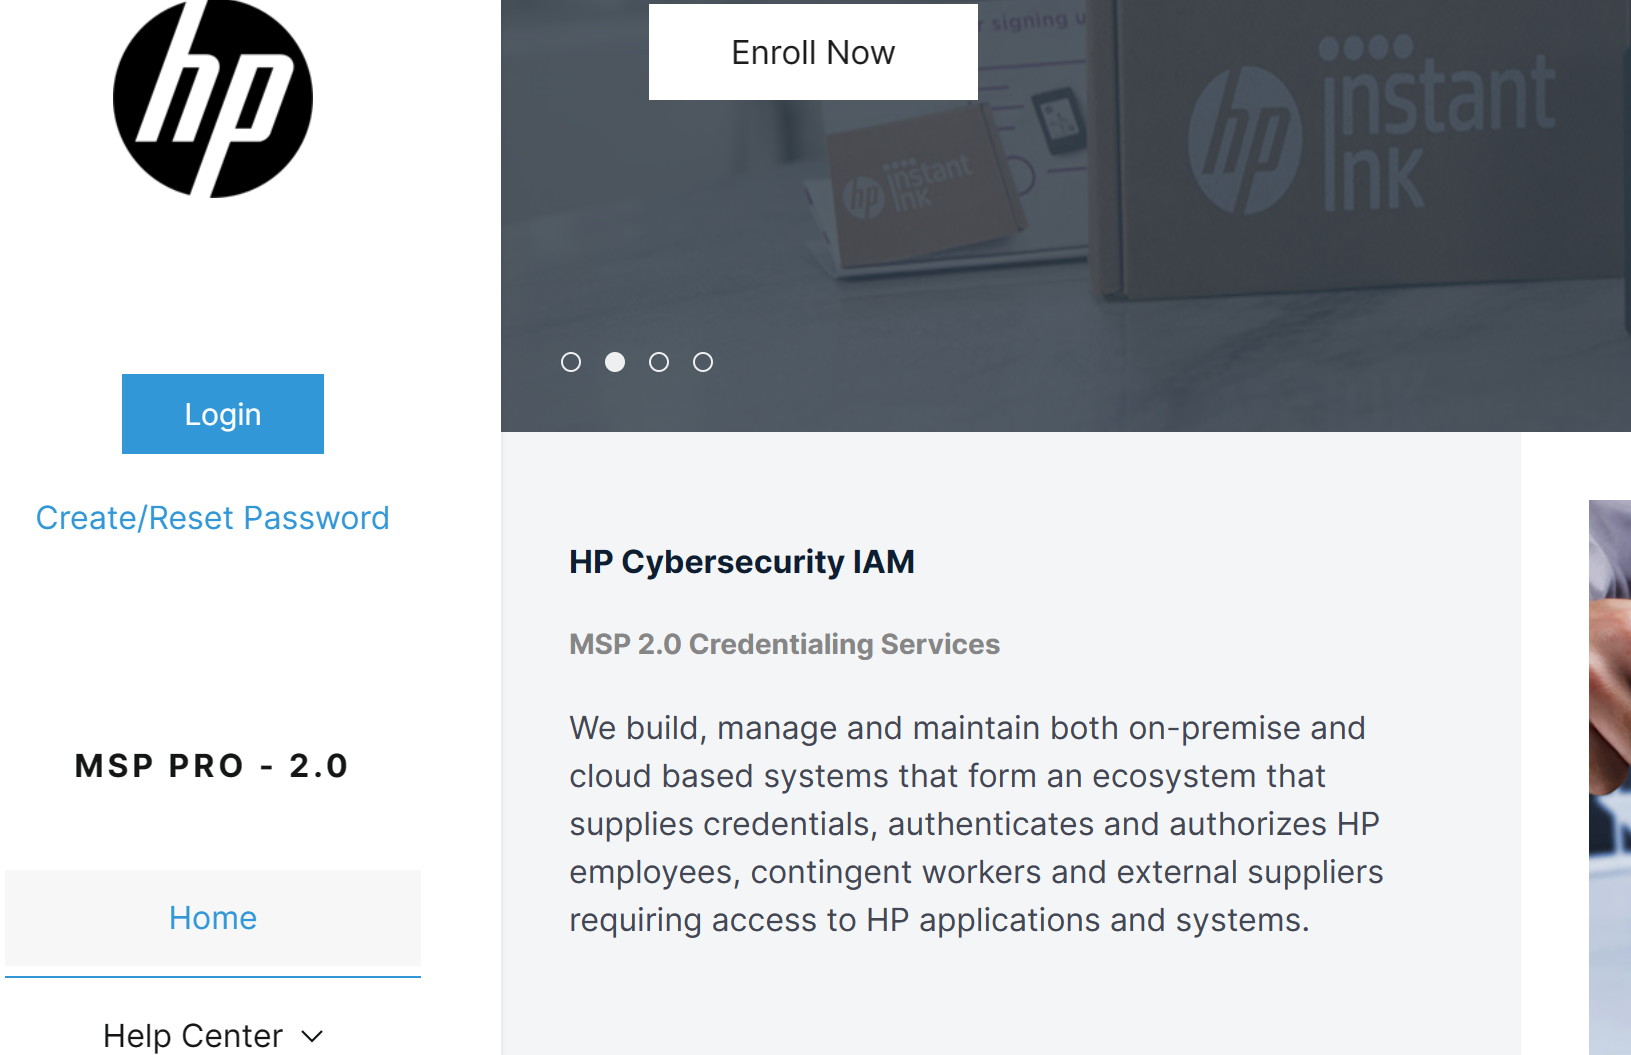This screenshot has width=1631, height=1055.
Task: Jump to the fourth carousel slide dot
Action: coord(703,362)
